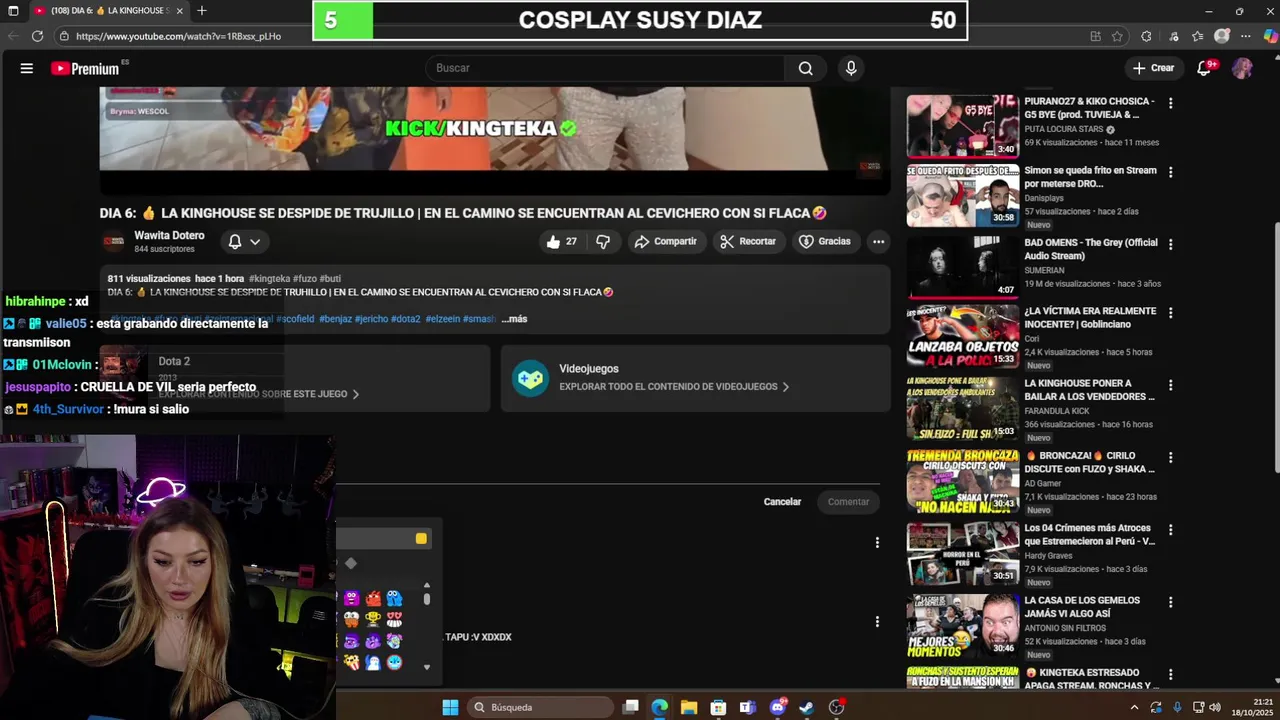Open the Copilot sidebar icon
Screen dimensions: 1280x720
1269,36
